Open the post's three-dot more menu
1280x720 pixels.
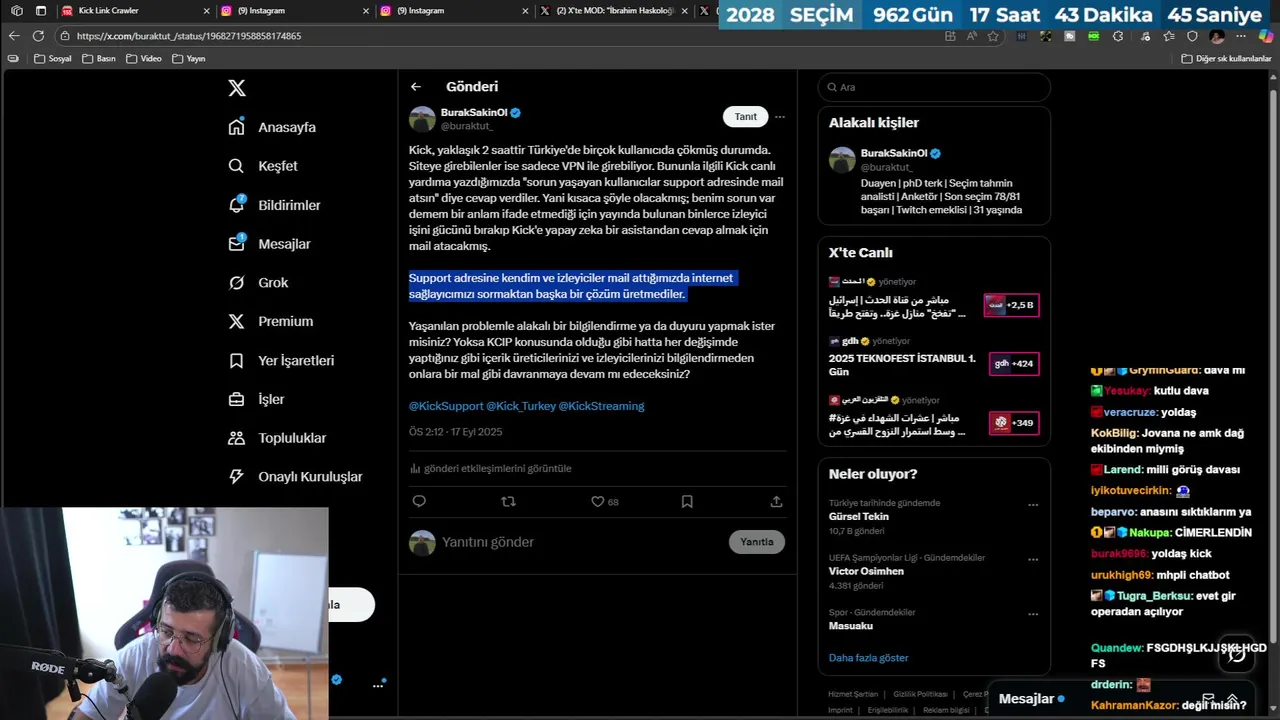[x=780, y=117]
